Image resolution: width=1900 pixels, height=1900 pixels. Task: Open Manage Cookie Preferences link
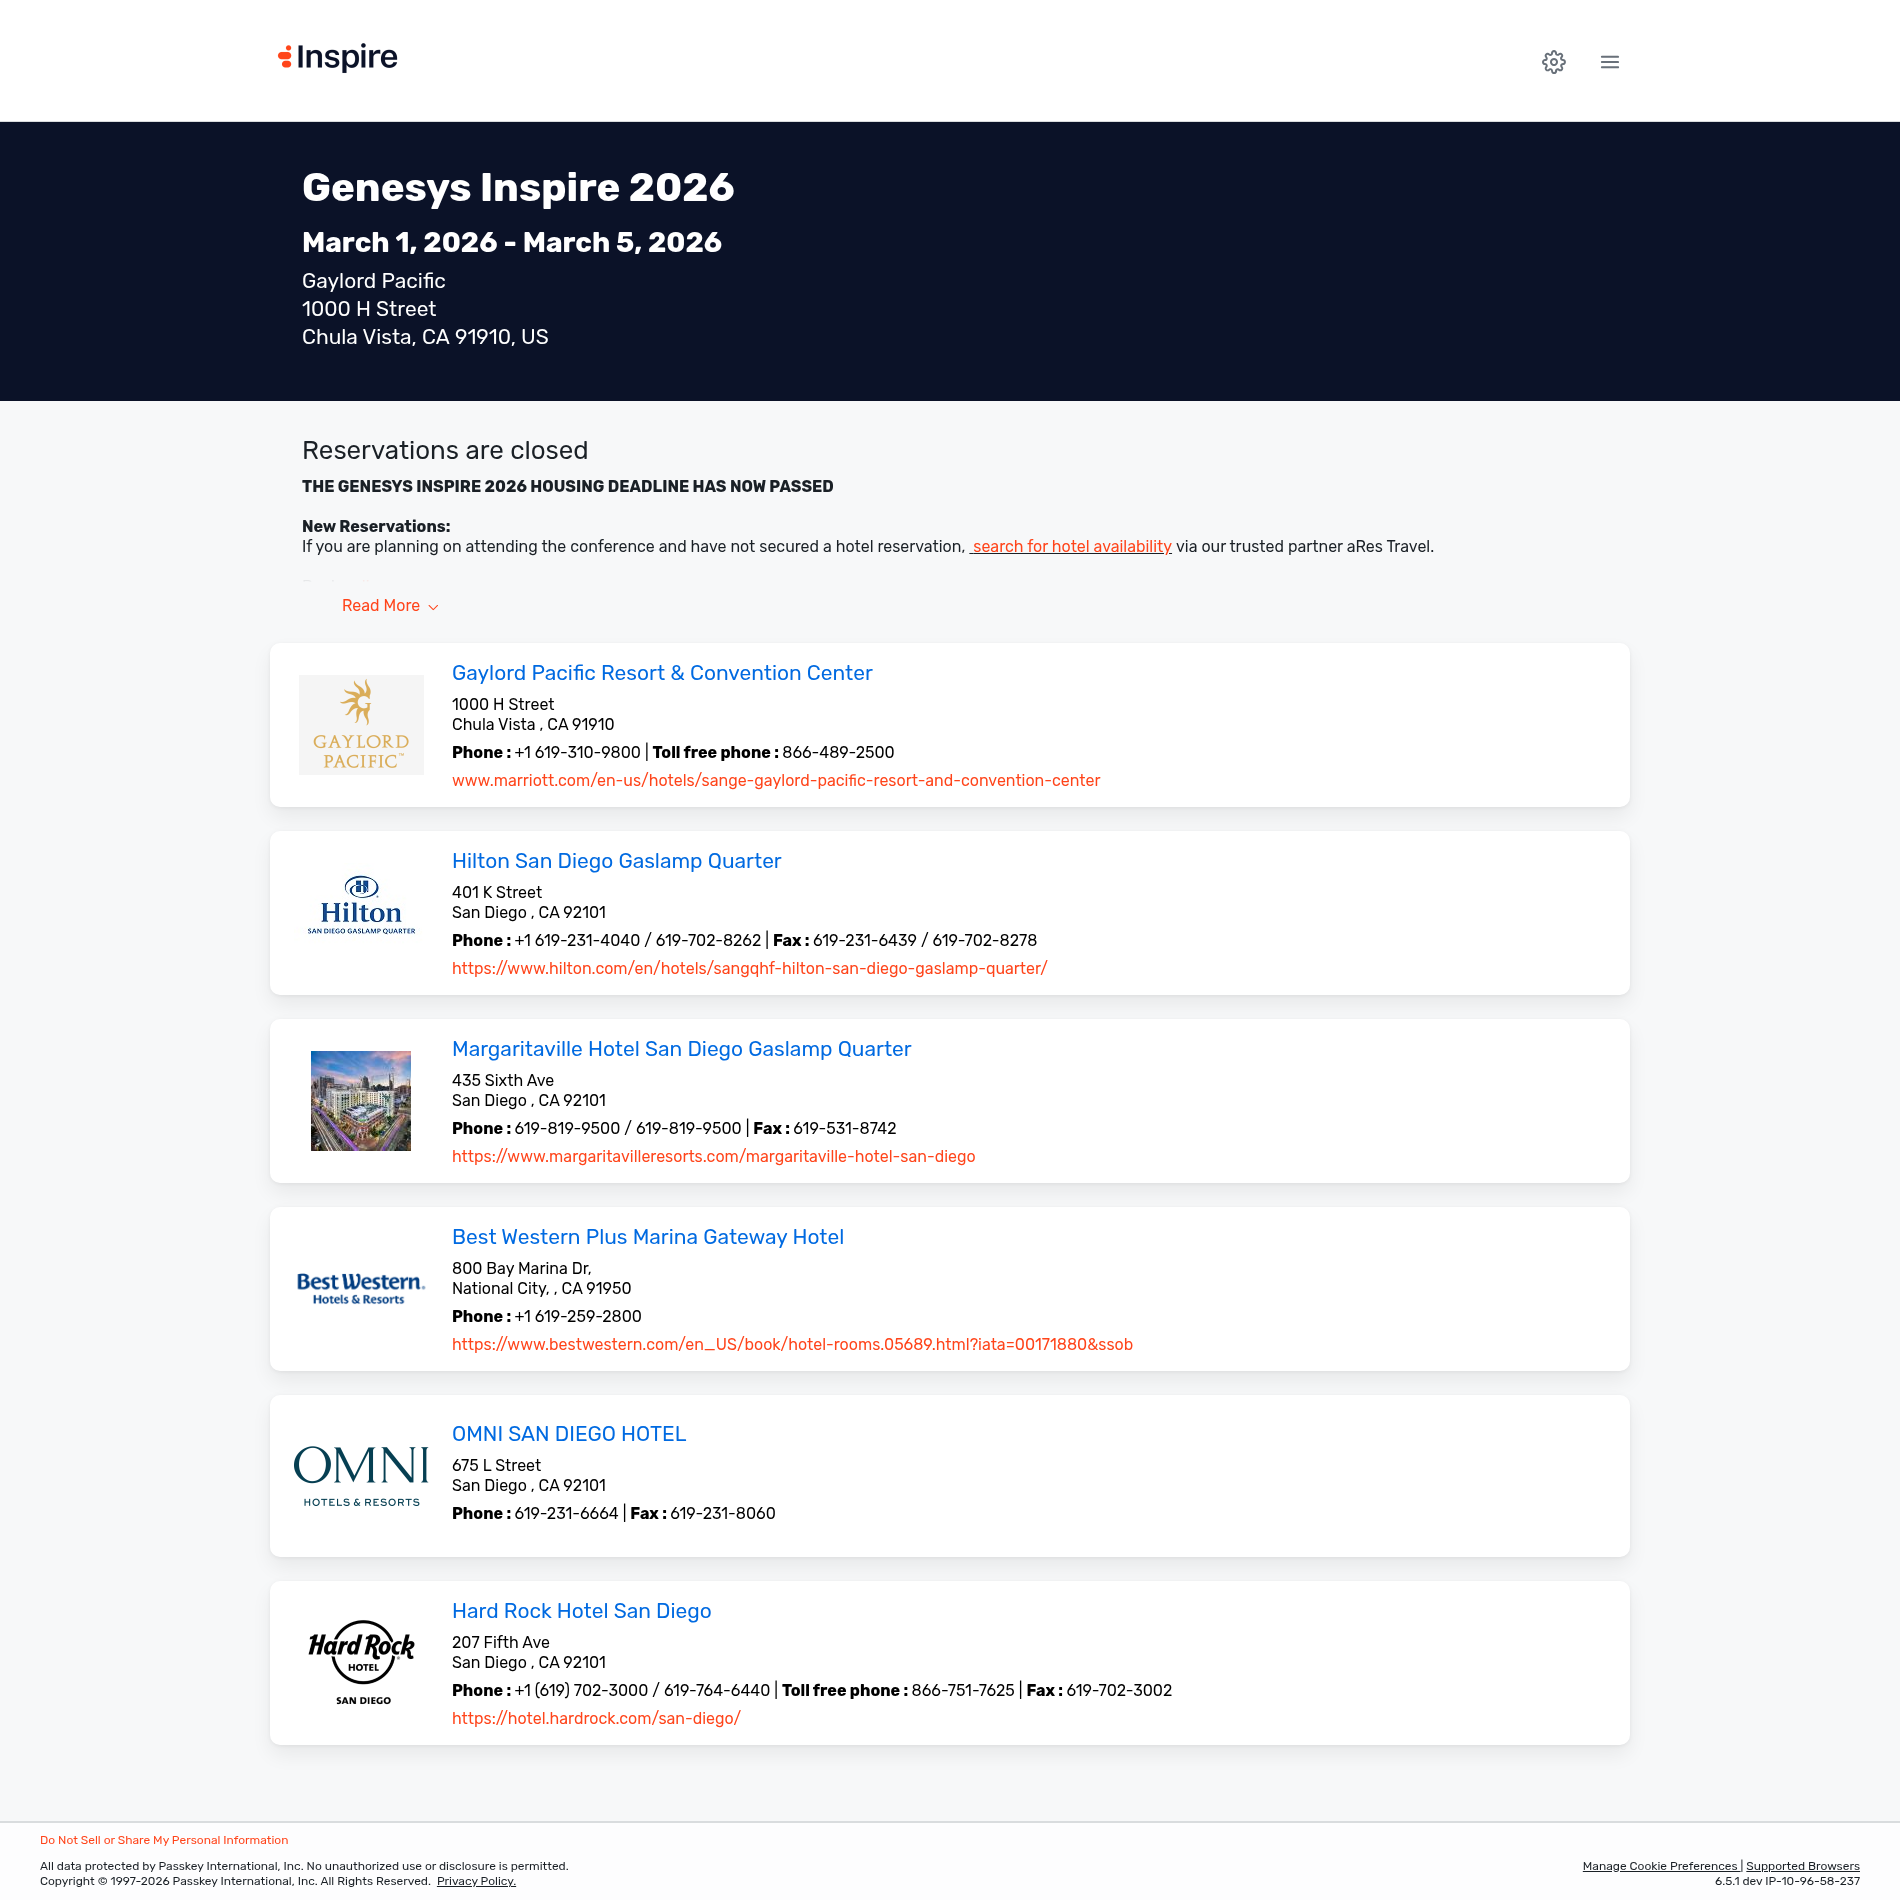1660,1866
